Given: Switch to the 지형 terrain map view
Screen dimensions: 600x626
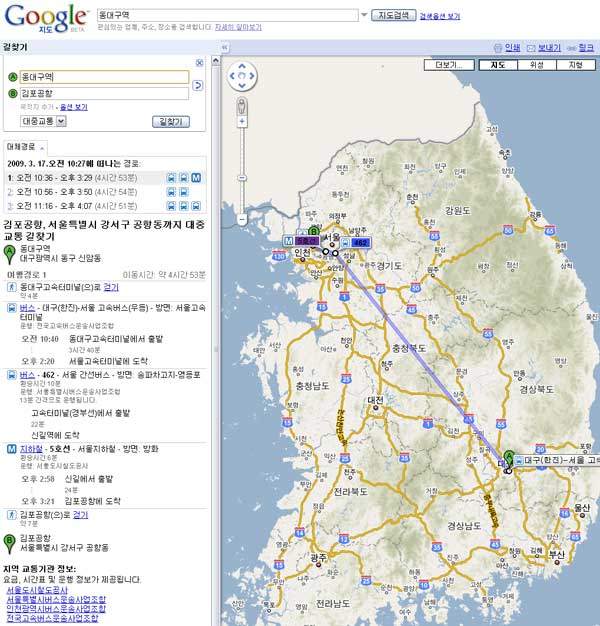Looking at the screenshot, I should tap(575, 64).
